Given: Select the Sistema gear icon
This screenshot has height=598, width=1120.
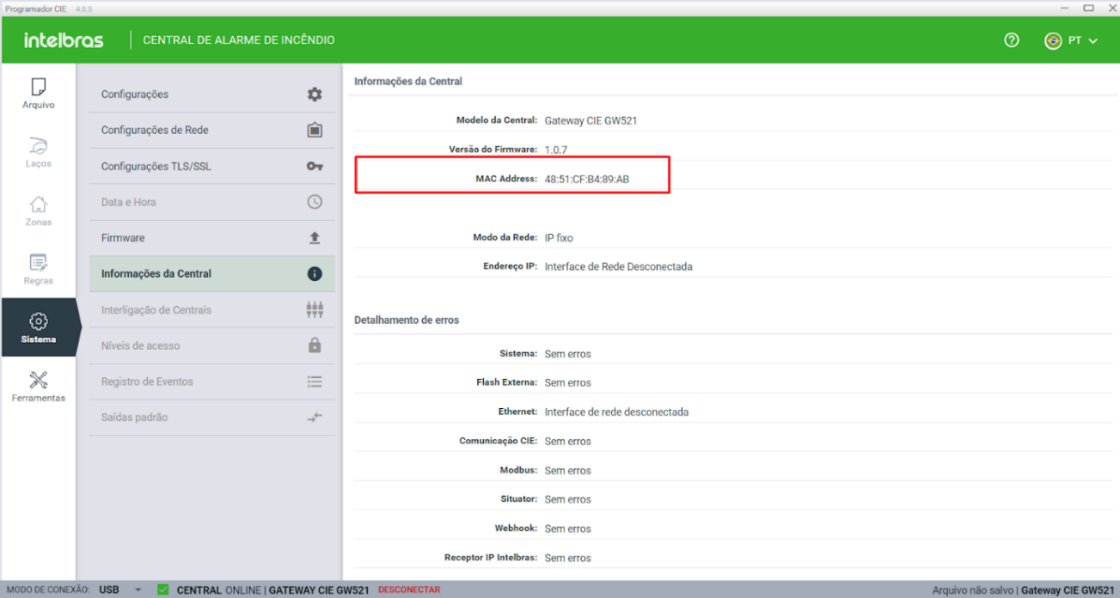Looking at the screenshot, I should (38, 322).
